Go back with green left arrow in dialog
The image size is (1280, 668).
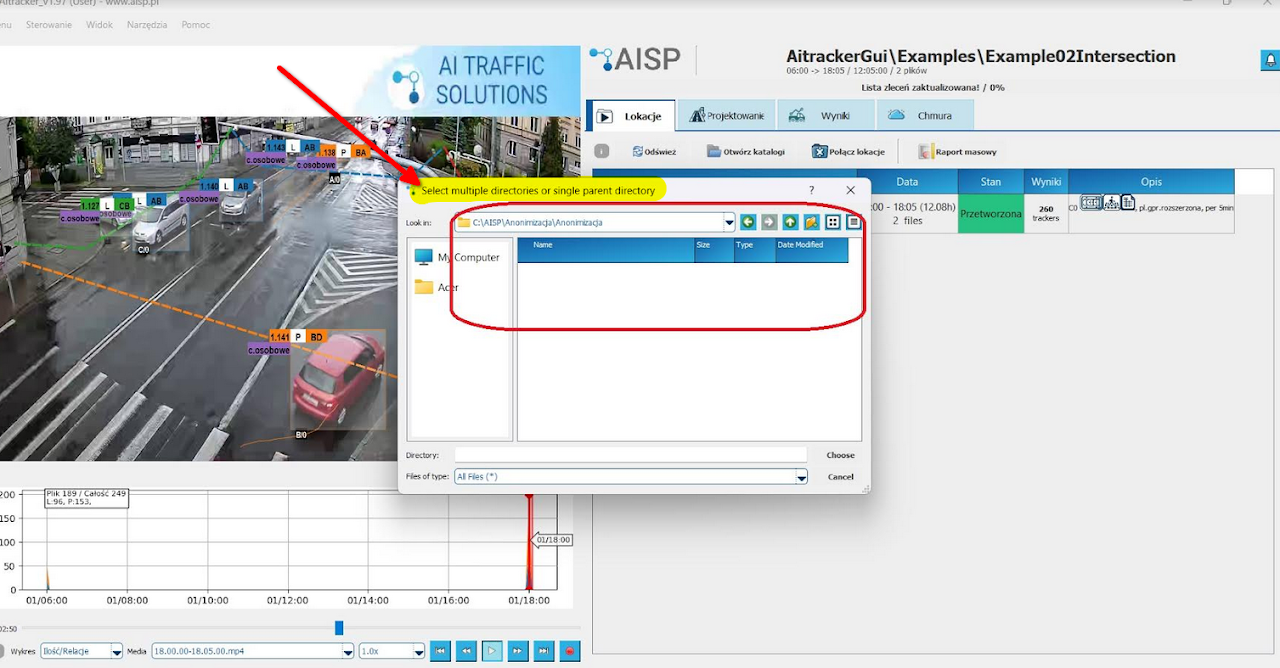[x=747, y=222]
